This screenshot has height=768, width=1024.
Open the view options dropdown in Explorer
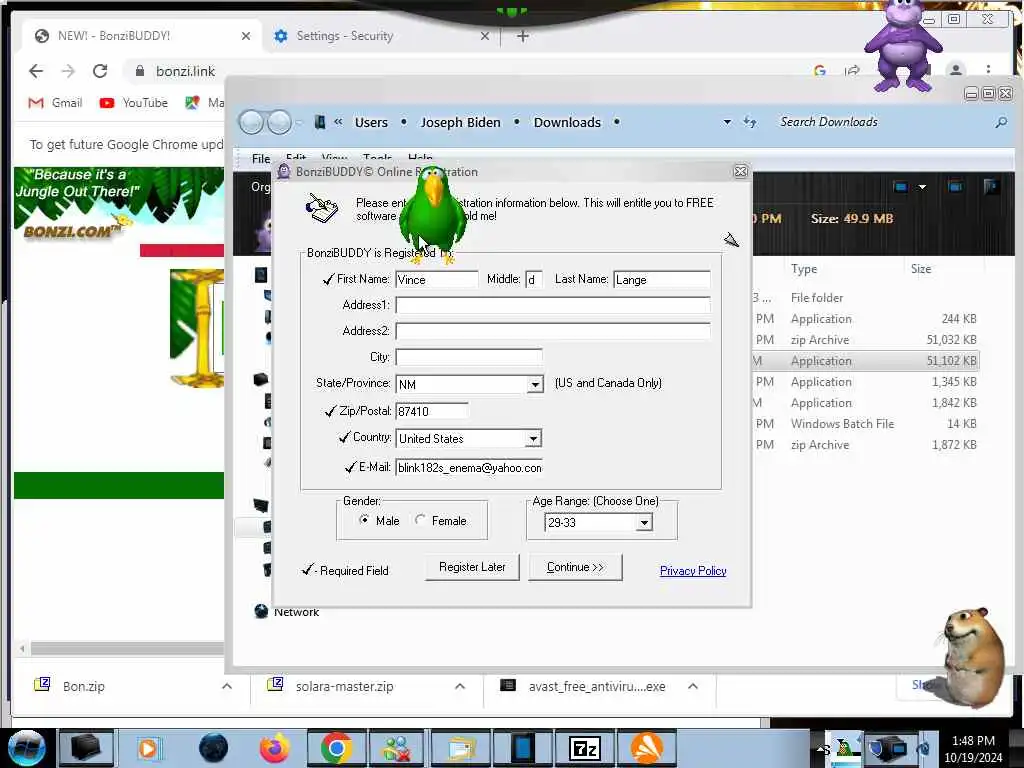(x=922, y=187)
